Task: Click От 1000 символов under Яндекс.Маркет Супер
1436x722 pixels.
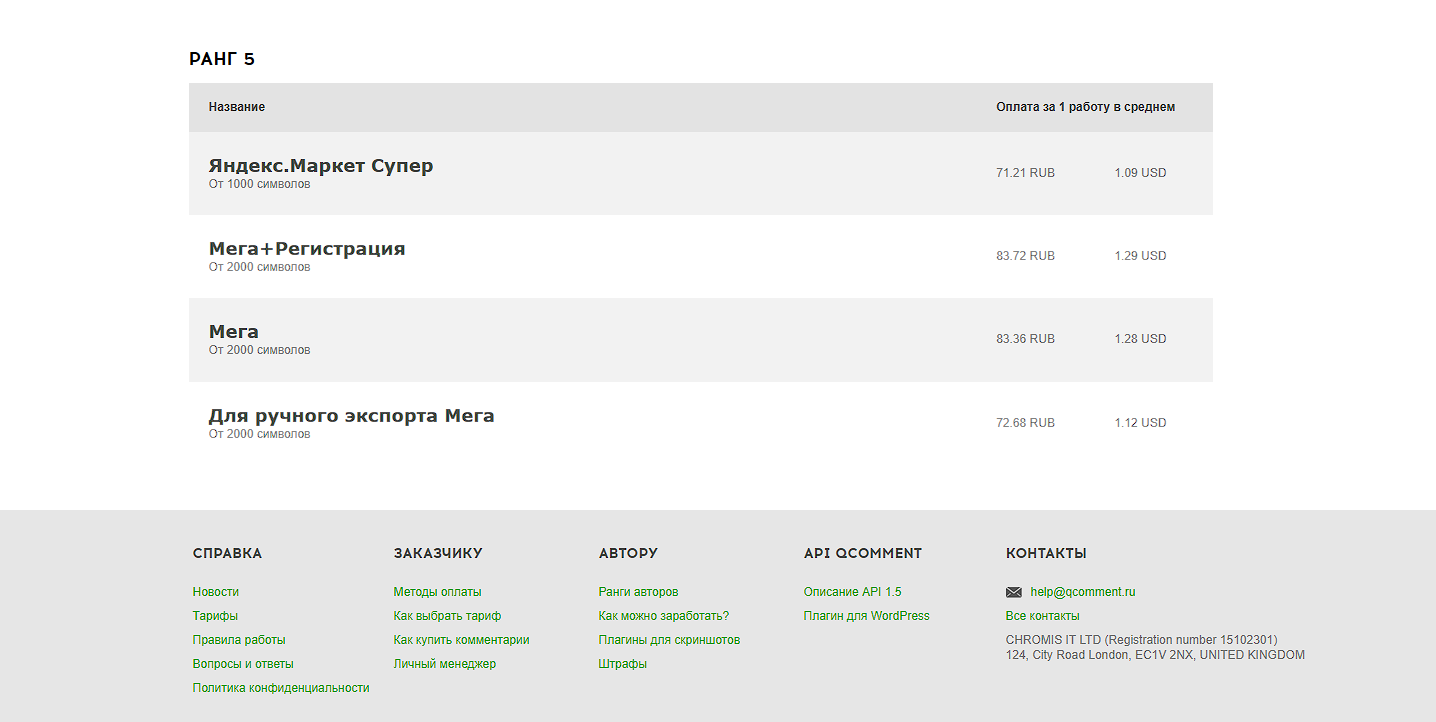Action: (259, 184)
